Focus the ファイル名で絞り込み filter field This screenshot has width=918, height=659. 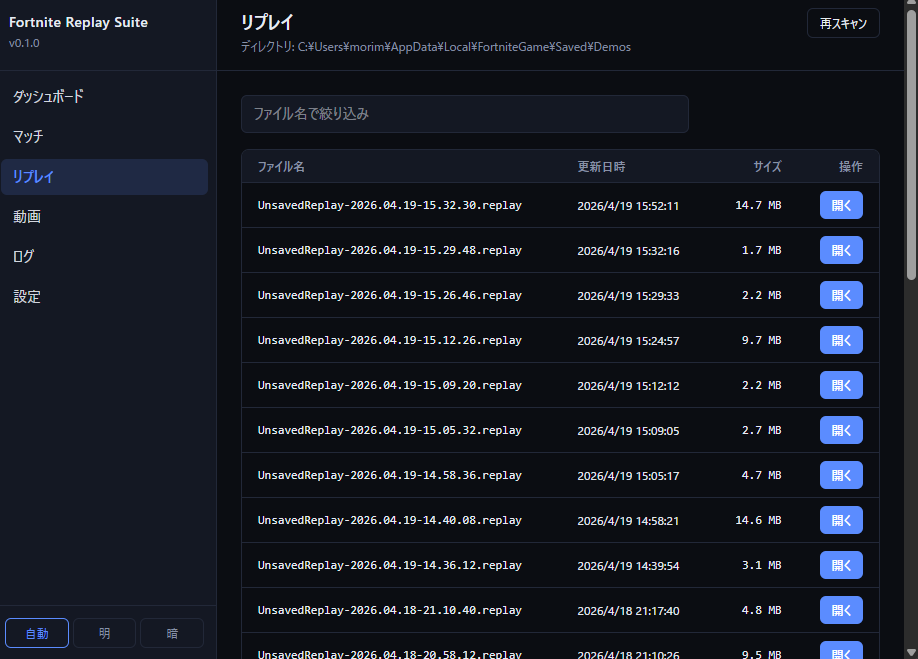(x=464, y=114)
